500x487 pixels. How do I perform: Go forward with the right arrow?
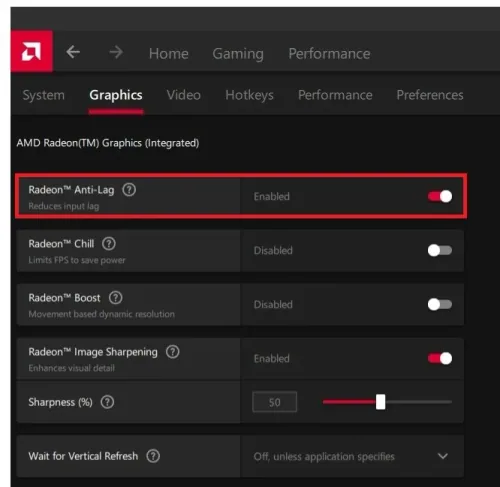[116, 52]
